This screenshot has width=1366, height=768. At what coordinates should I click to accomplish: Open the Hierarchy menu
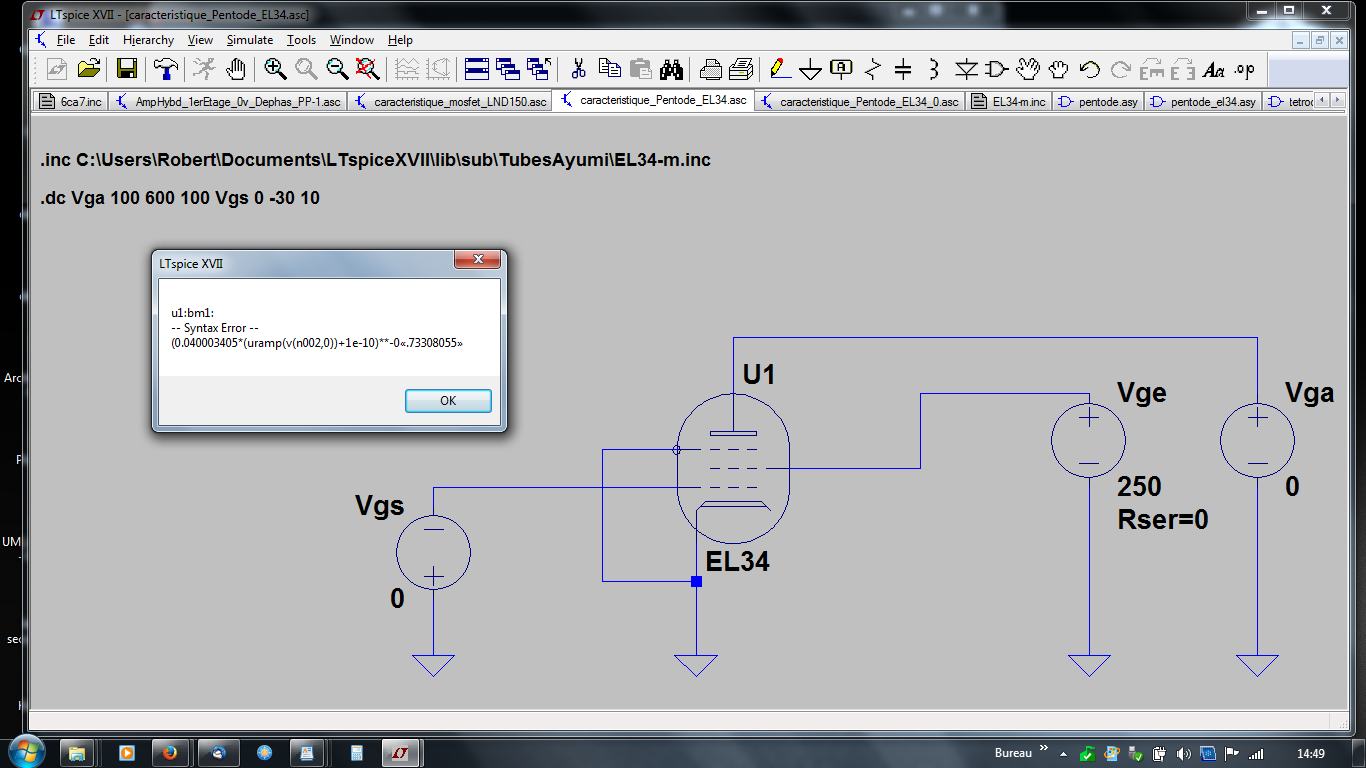[148, 40]
